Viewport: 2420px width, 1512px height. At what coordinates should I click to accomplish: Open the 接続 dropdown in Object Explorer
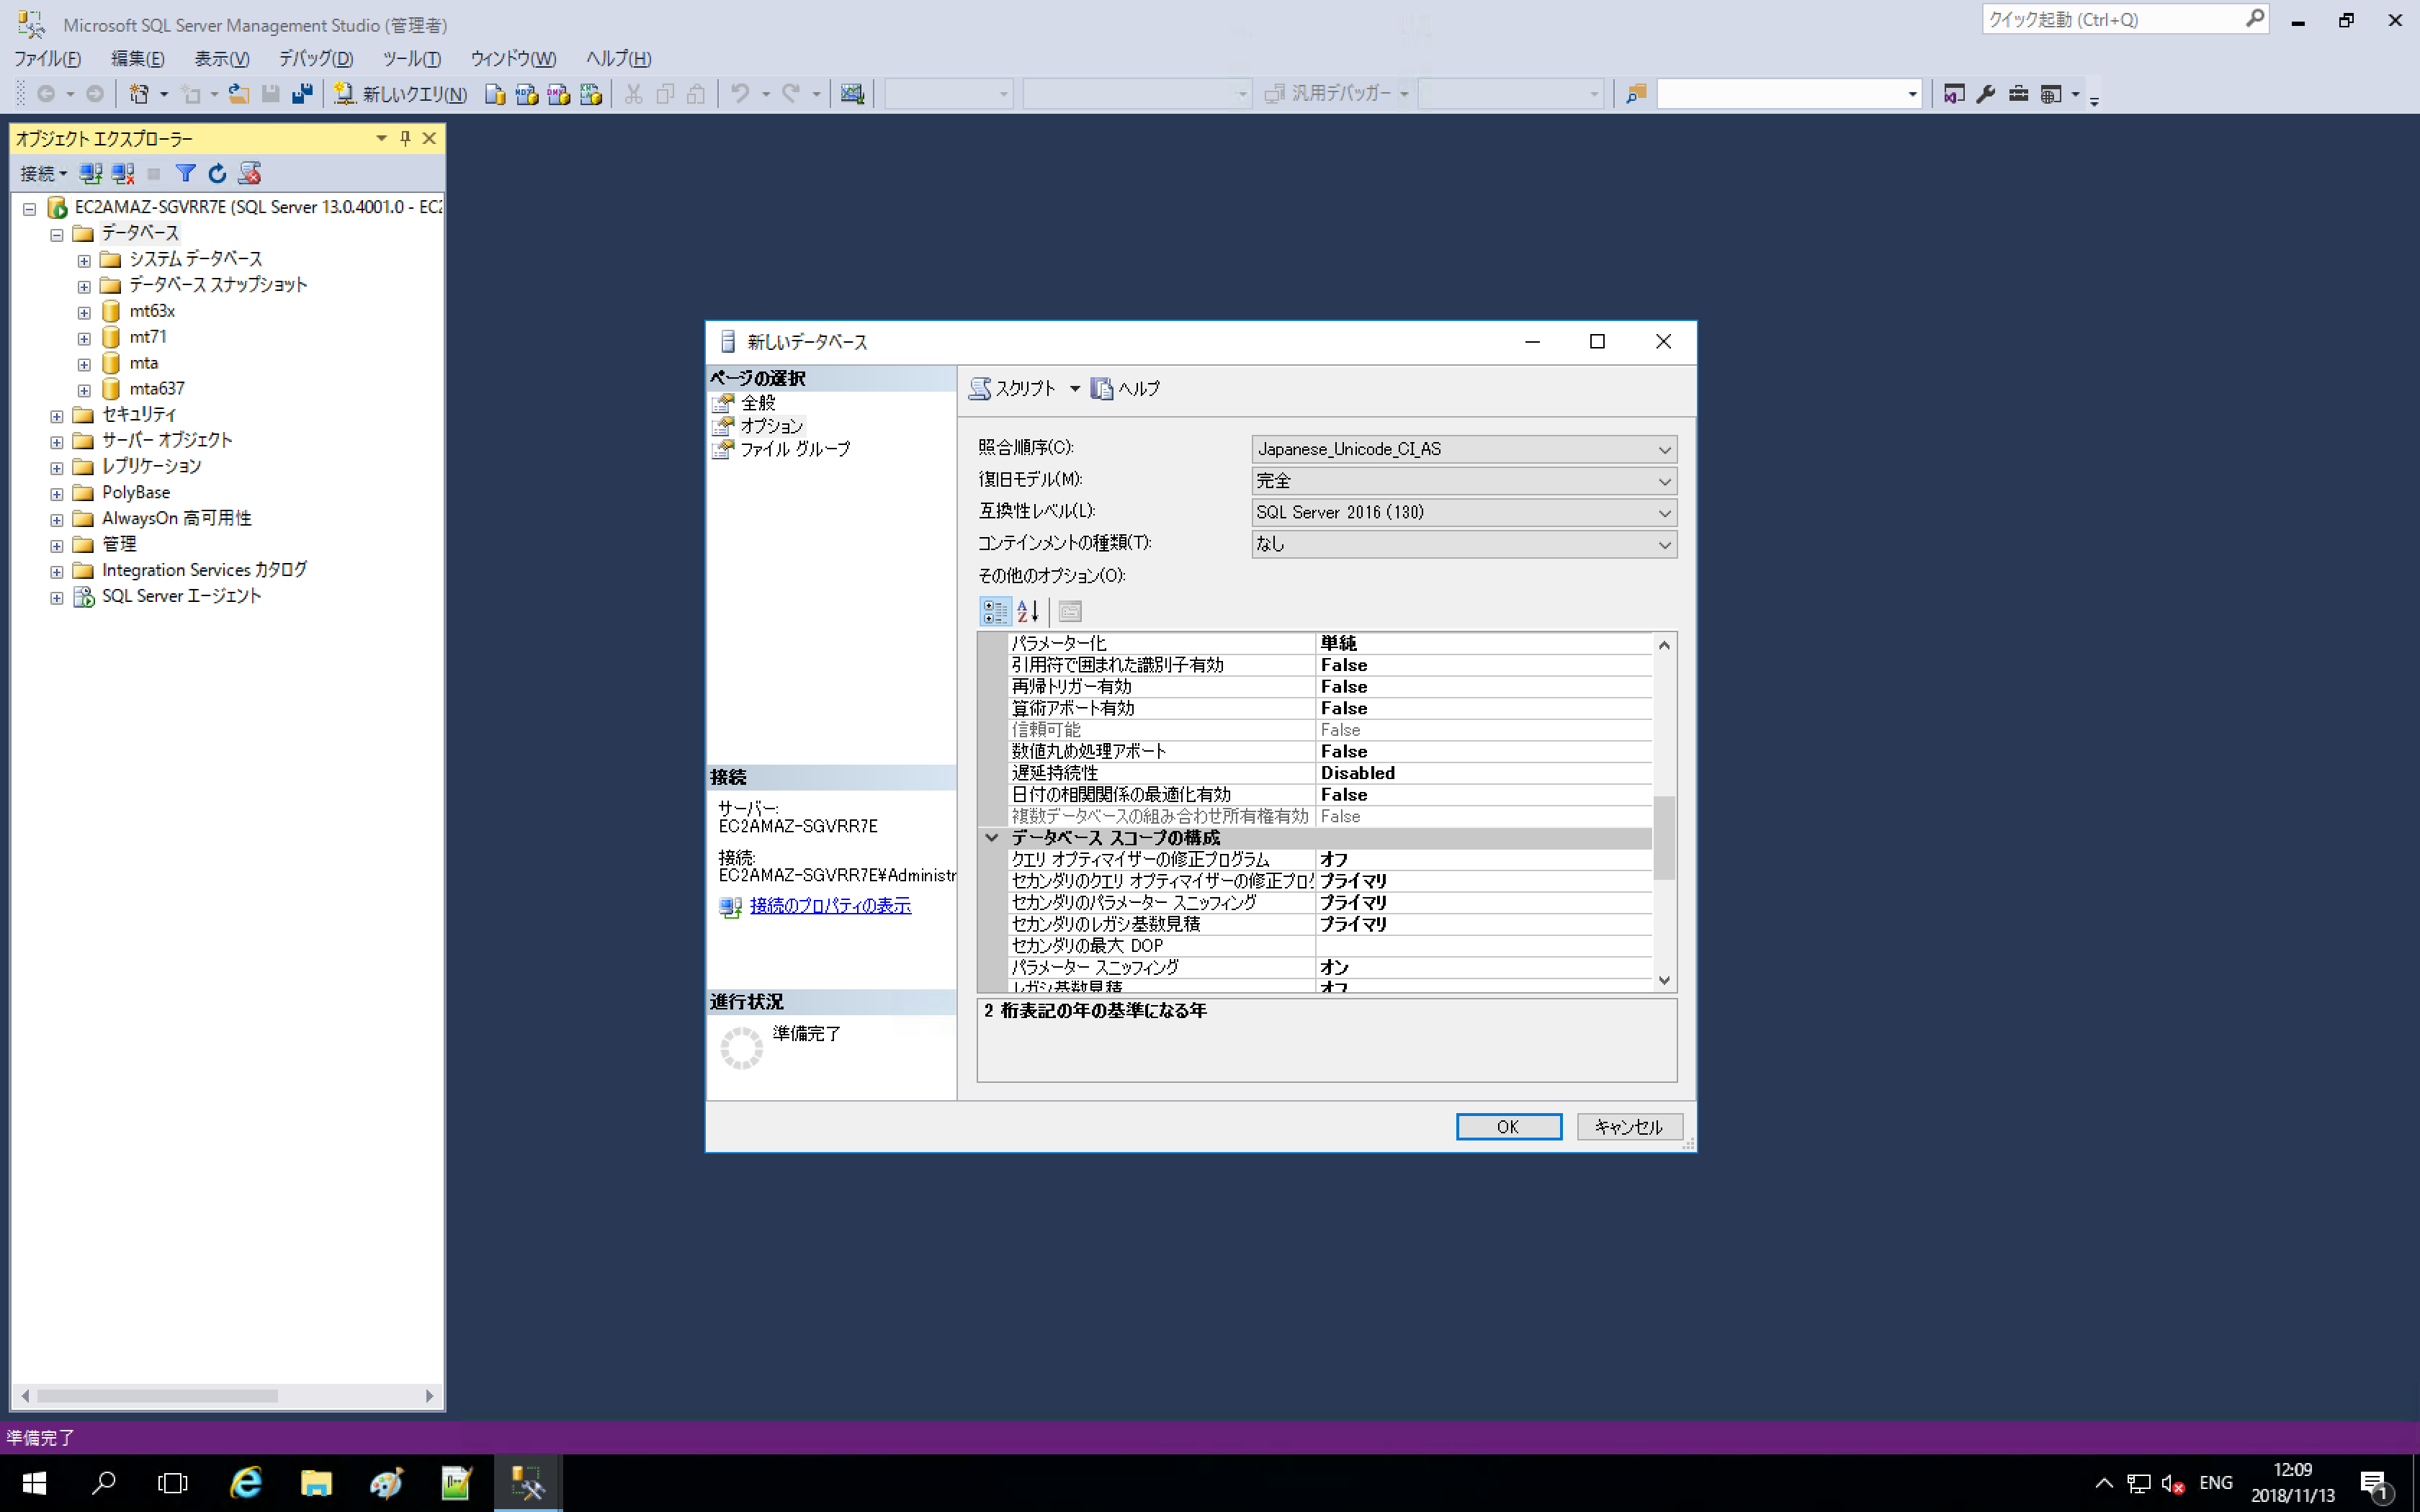click(43, 173)
